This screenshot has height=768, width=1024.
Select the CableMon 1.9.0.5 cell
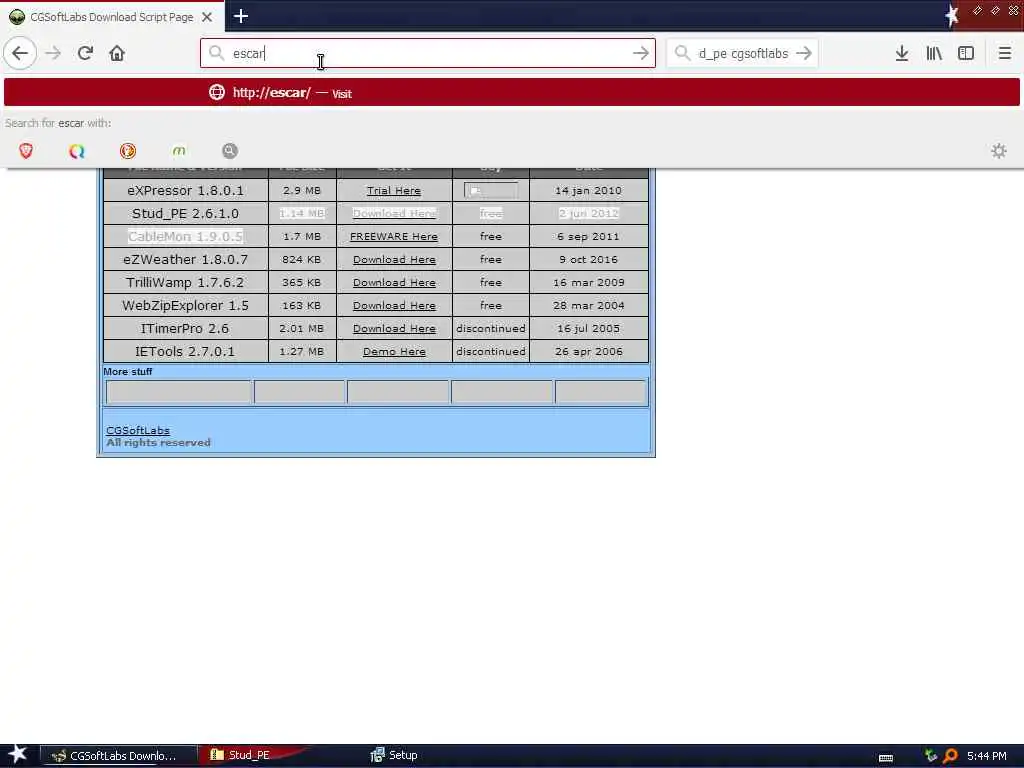coord(185,236)
